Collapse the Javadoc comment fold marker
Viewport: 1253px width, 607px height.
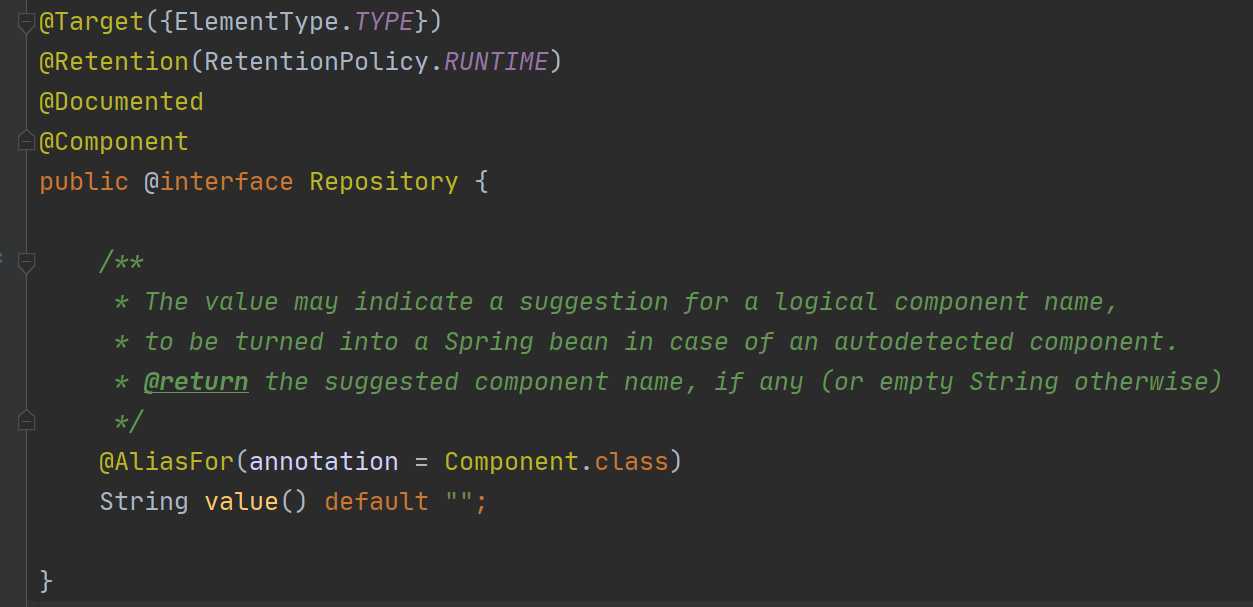pyautogui.click(x=27, y=262)
